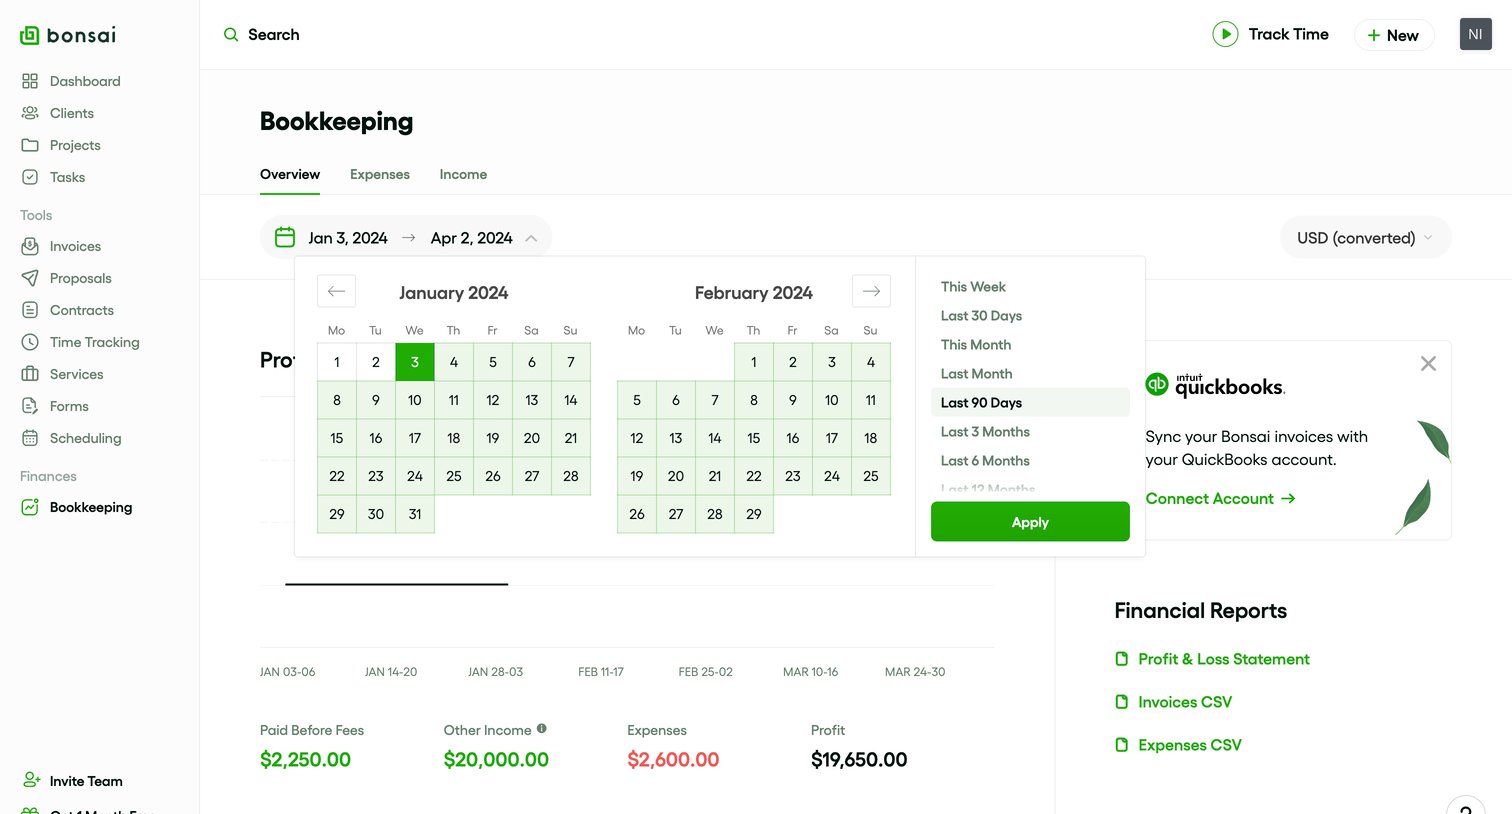
Task: Select February 1 in the calendar
Action: click(x=754, y=362)
